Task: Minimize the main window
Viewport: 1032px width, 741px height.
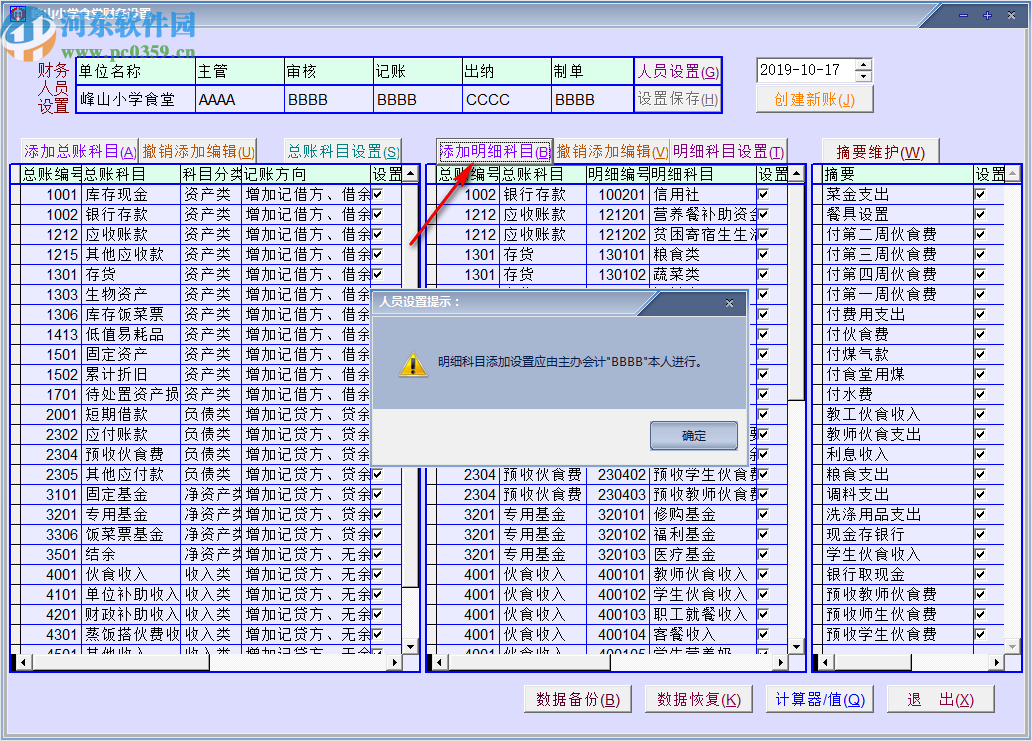Action: click(x=963, y=15)
